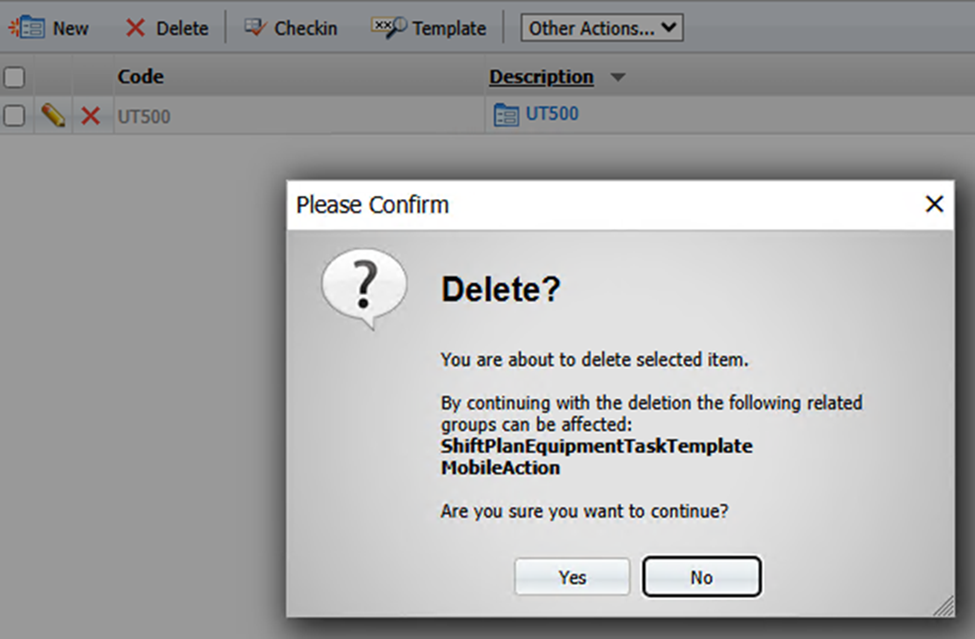
Task: Open the Other Actions dropdown
Action: pyautogui.click(x=602, y=28)
